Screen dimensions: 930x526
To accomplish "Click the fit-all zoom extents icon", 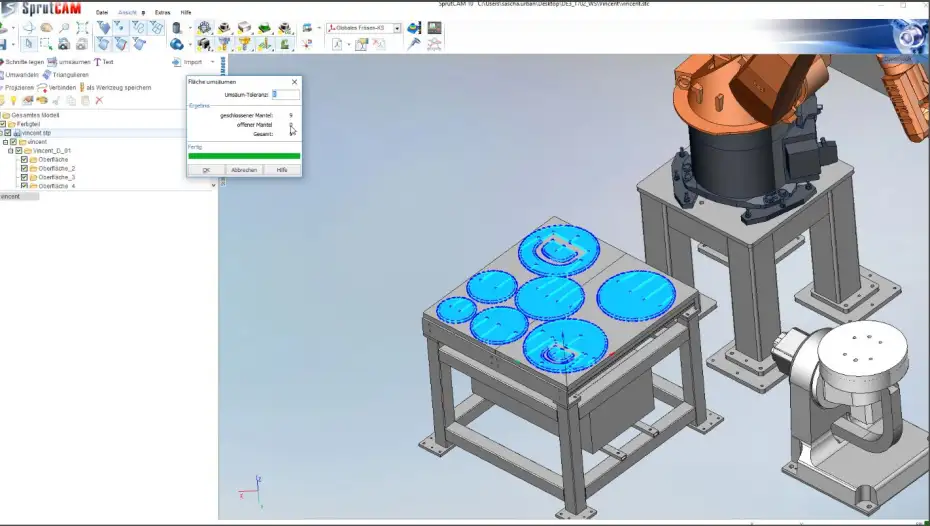I will pyautogui.click(x=82, y=27).
